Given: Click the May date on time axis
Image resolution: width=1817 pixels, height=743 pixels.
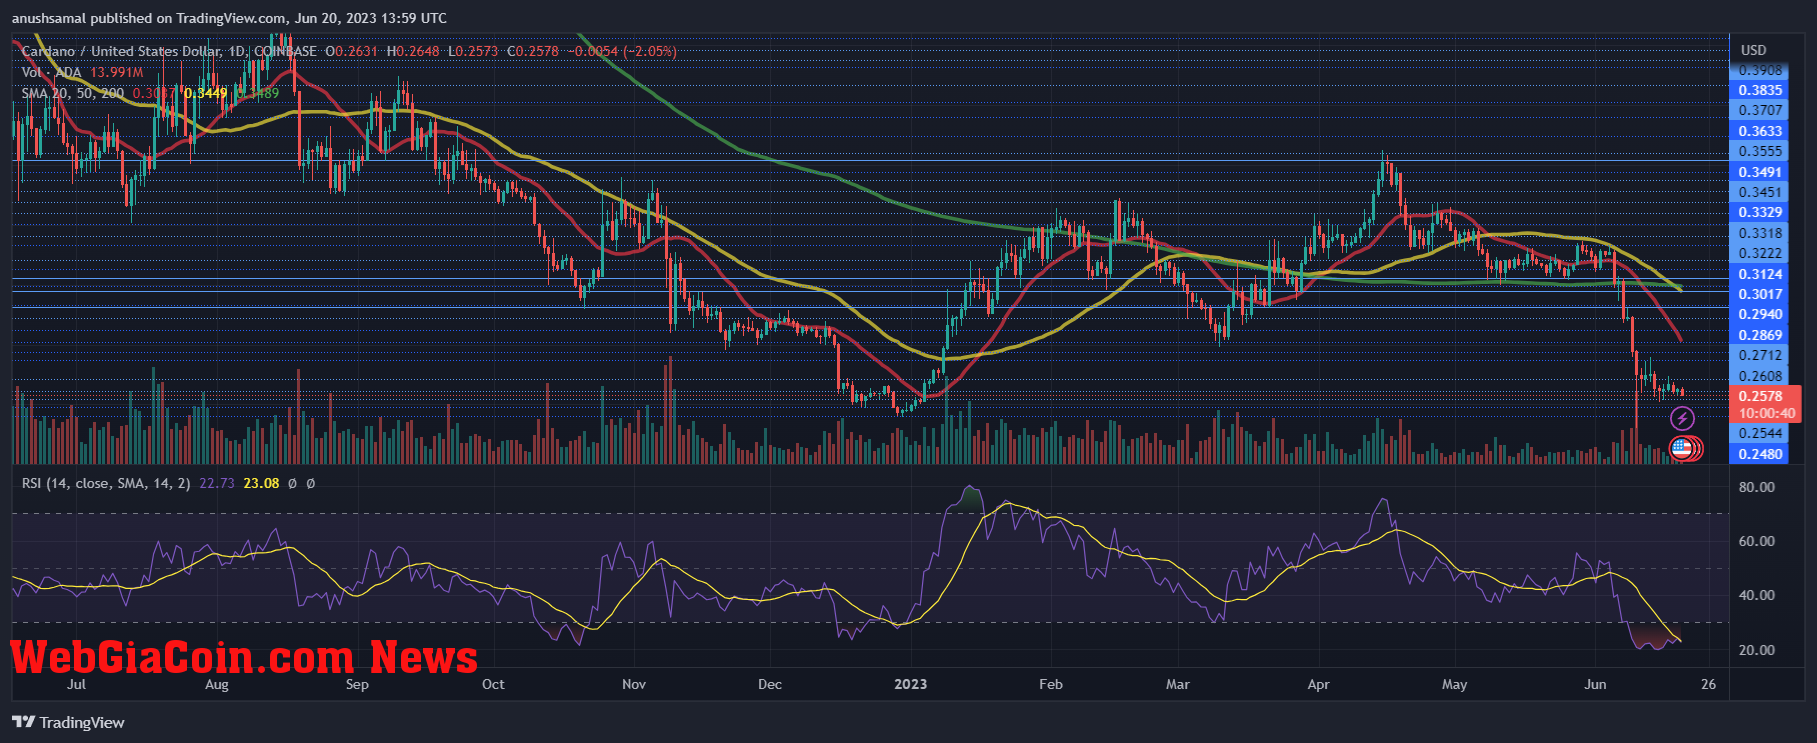Looking at the screenshot, I should [x=1455, y=684].
